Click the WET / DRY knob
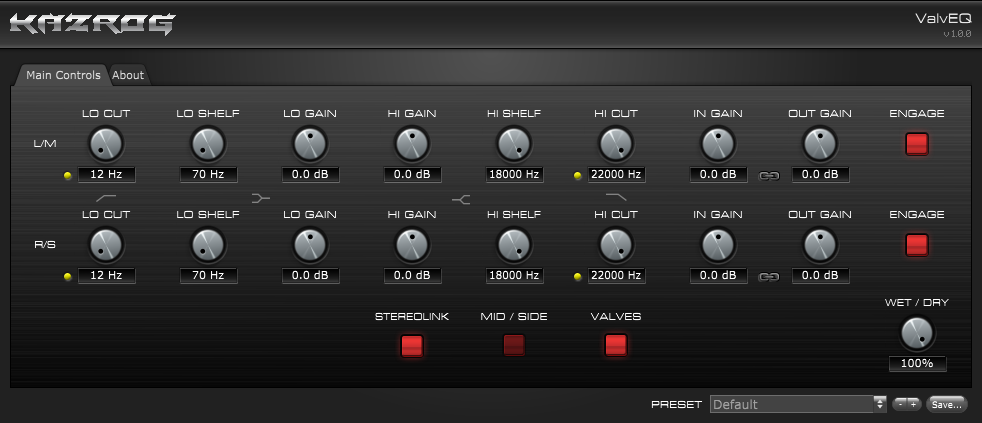The image size is (982, 423). 917,333
